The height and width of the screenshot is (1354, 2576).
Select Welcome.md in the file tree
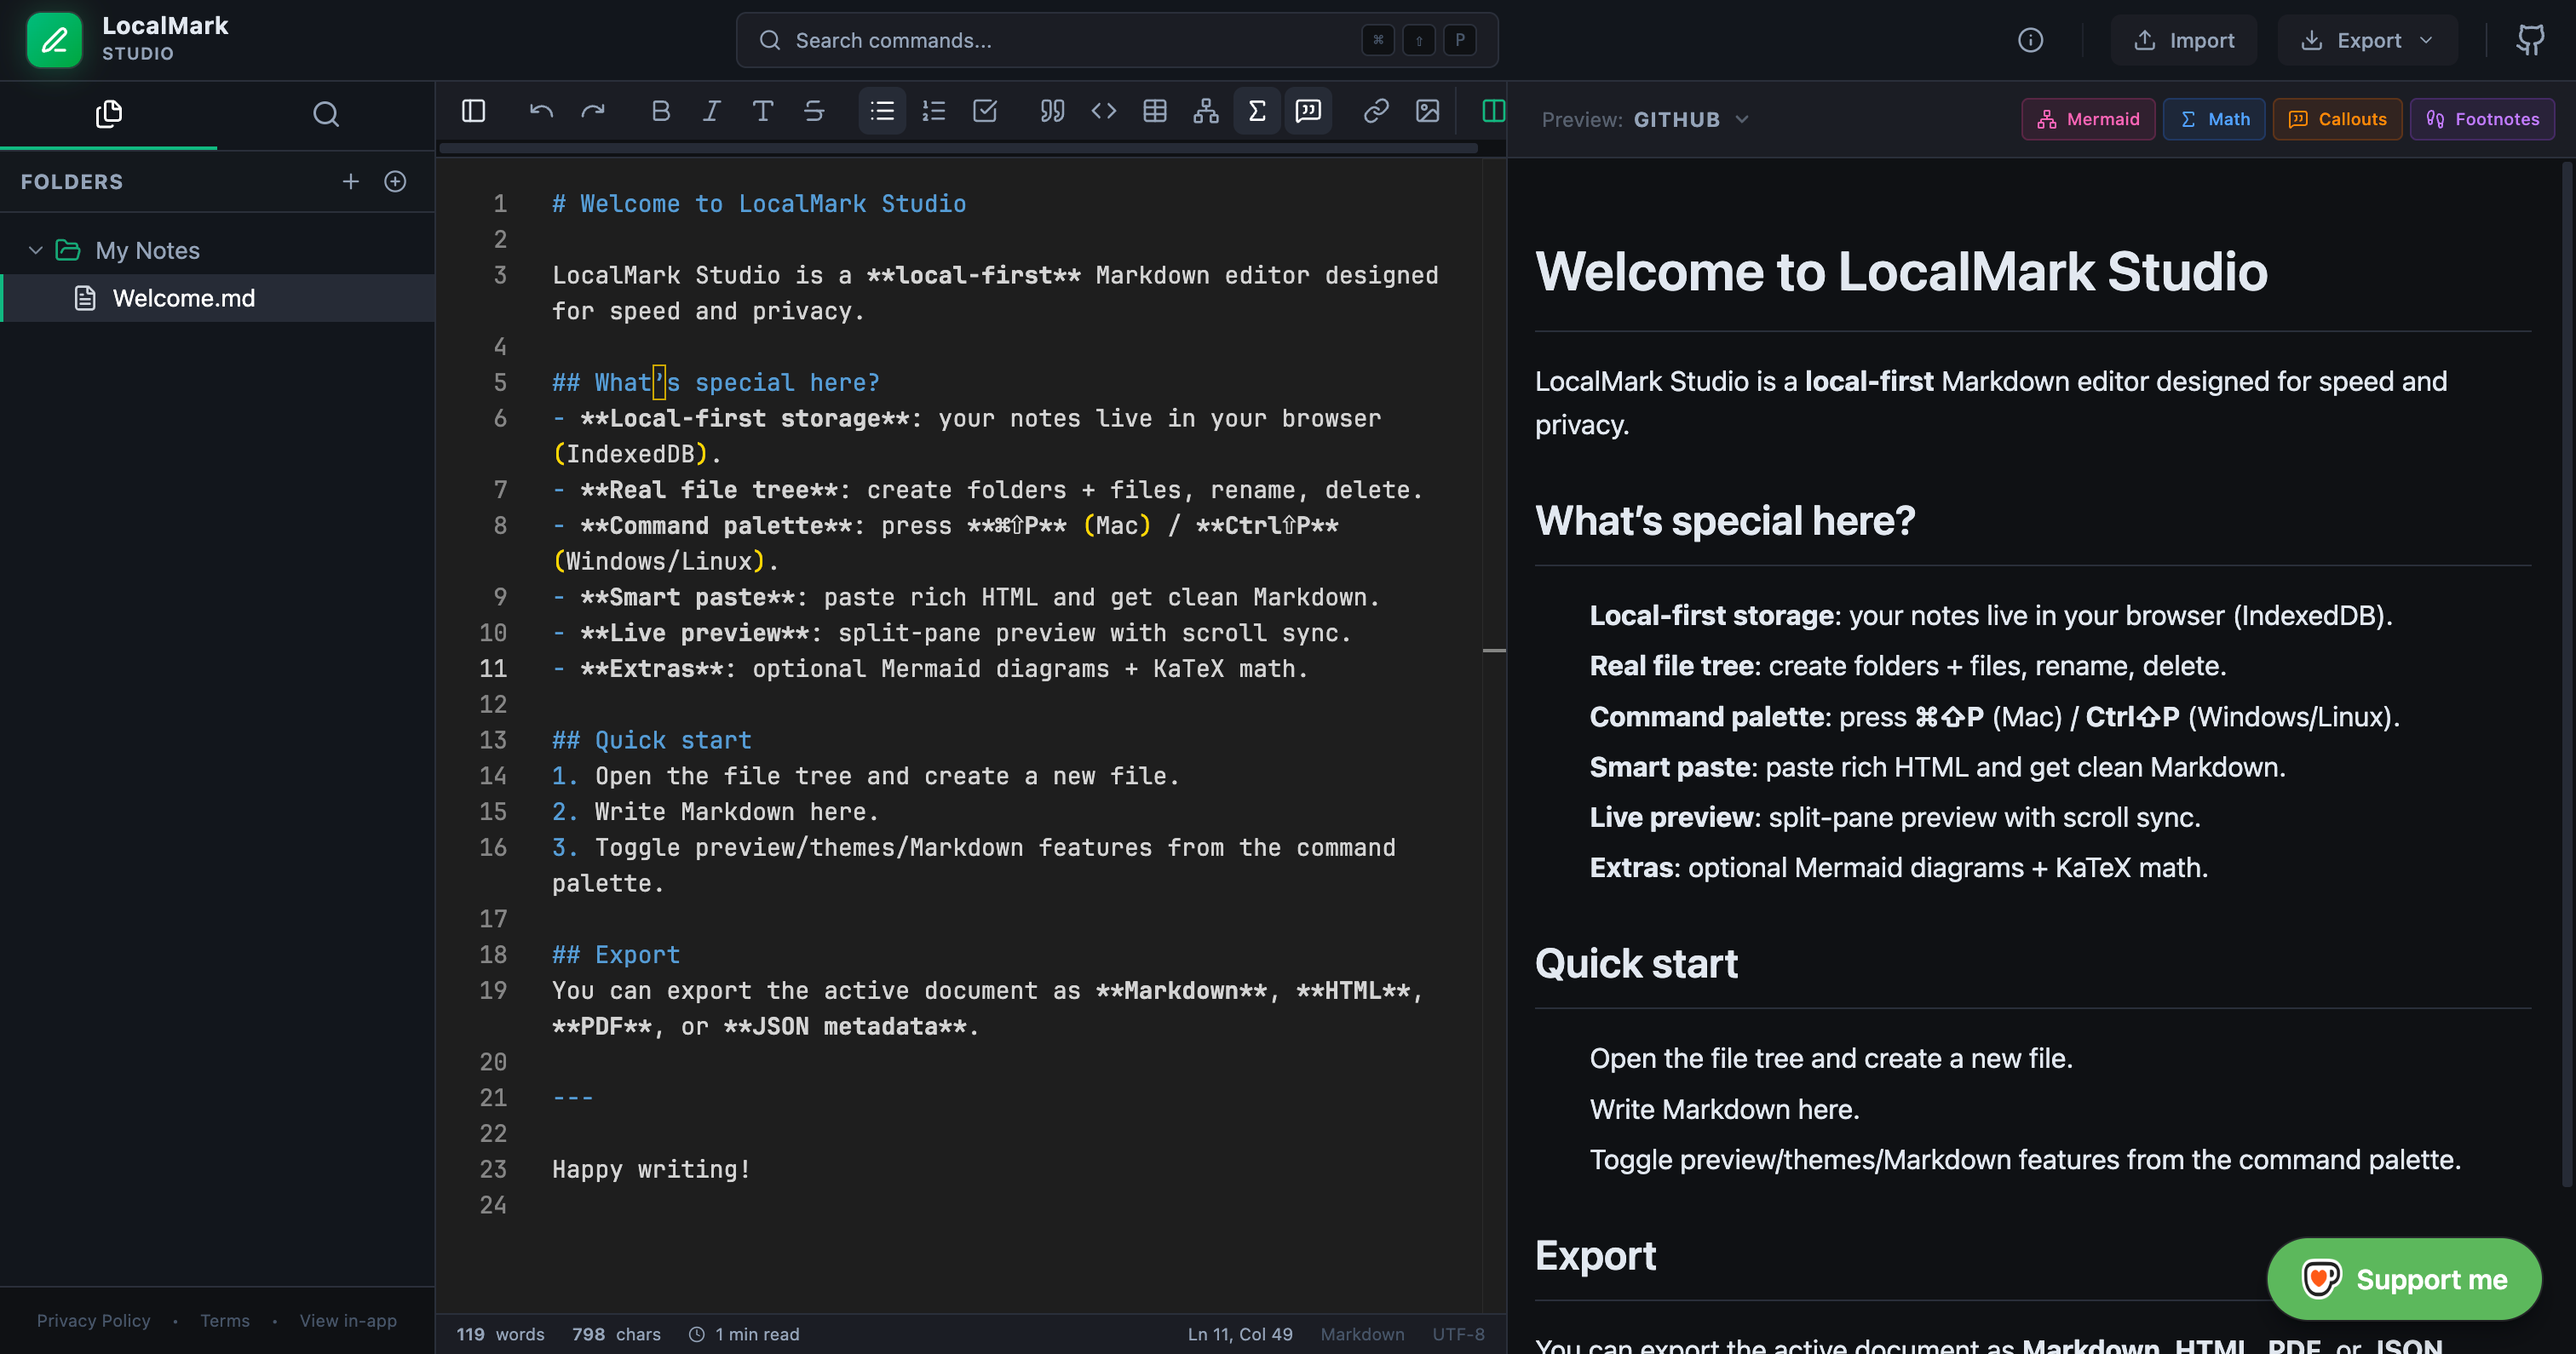click(x=184, y=297)
